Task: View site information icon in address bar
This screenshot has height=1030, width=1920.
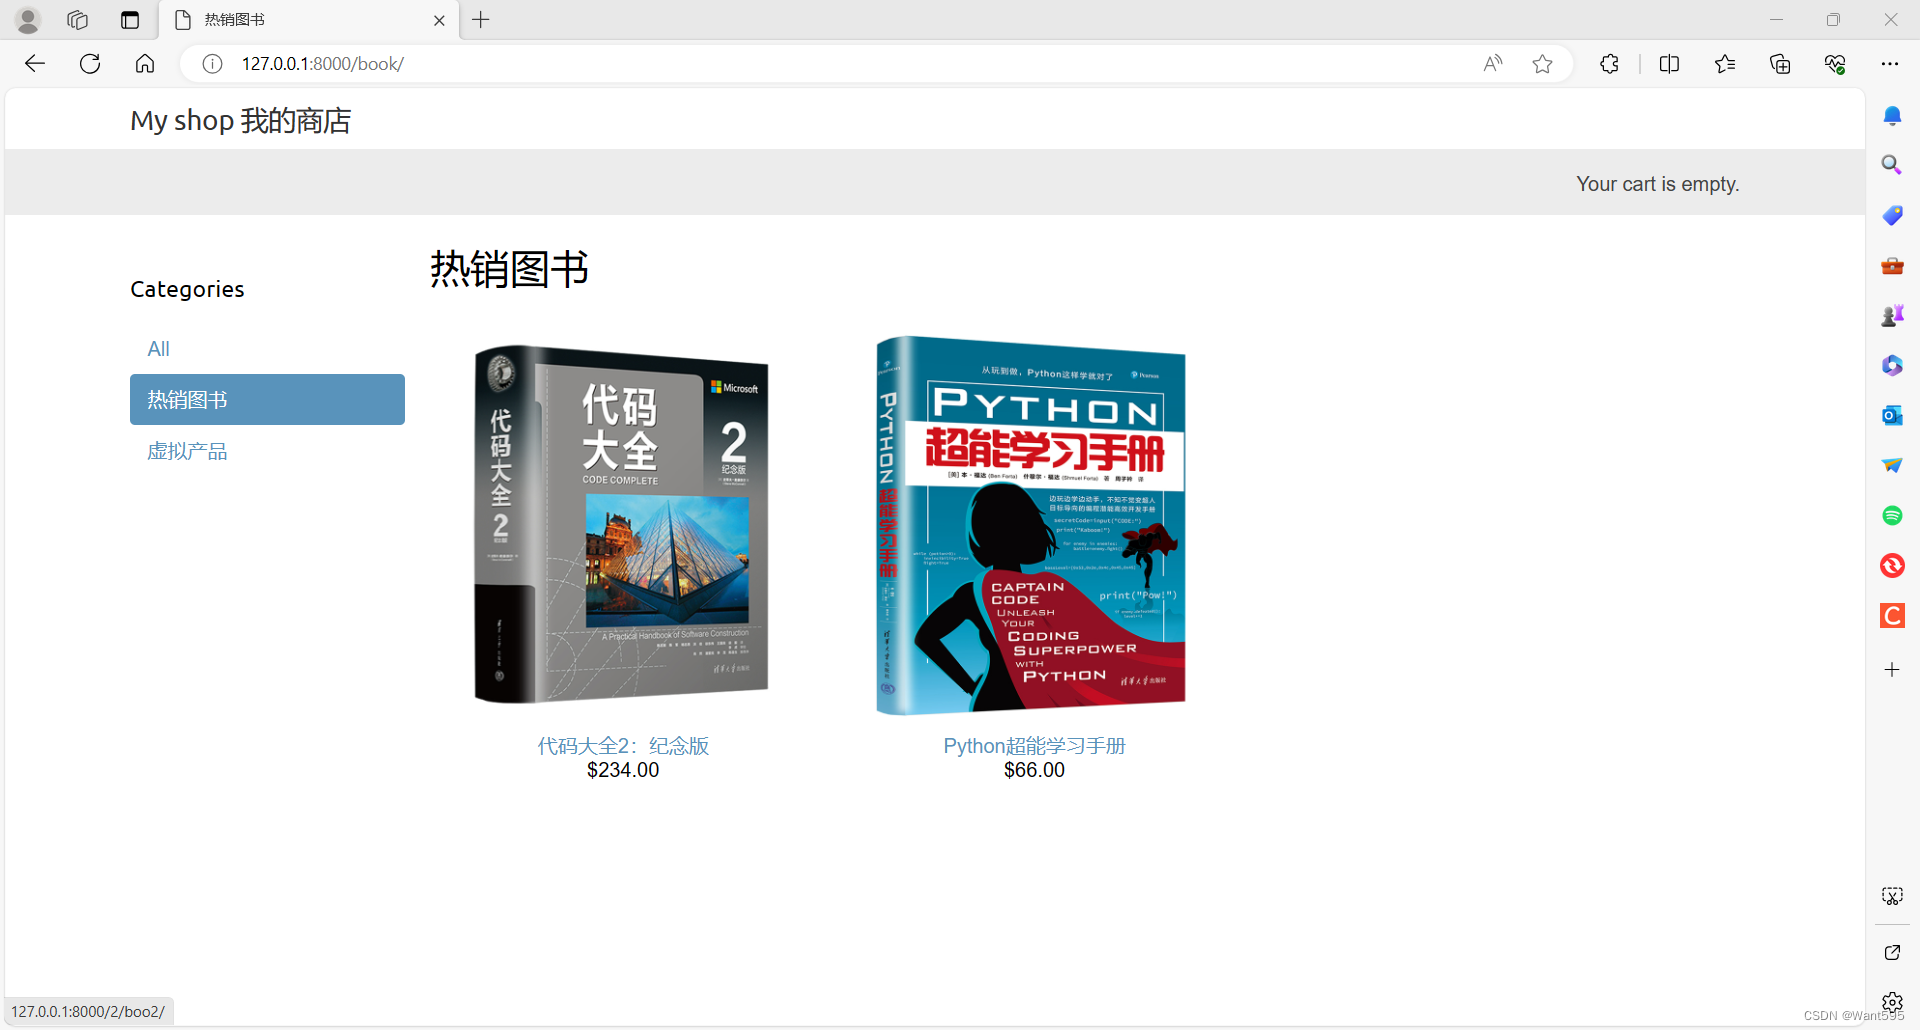Action: (212, 64)
